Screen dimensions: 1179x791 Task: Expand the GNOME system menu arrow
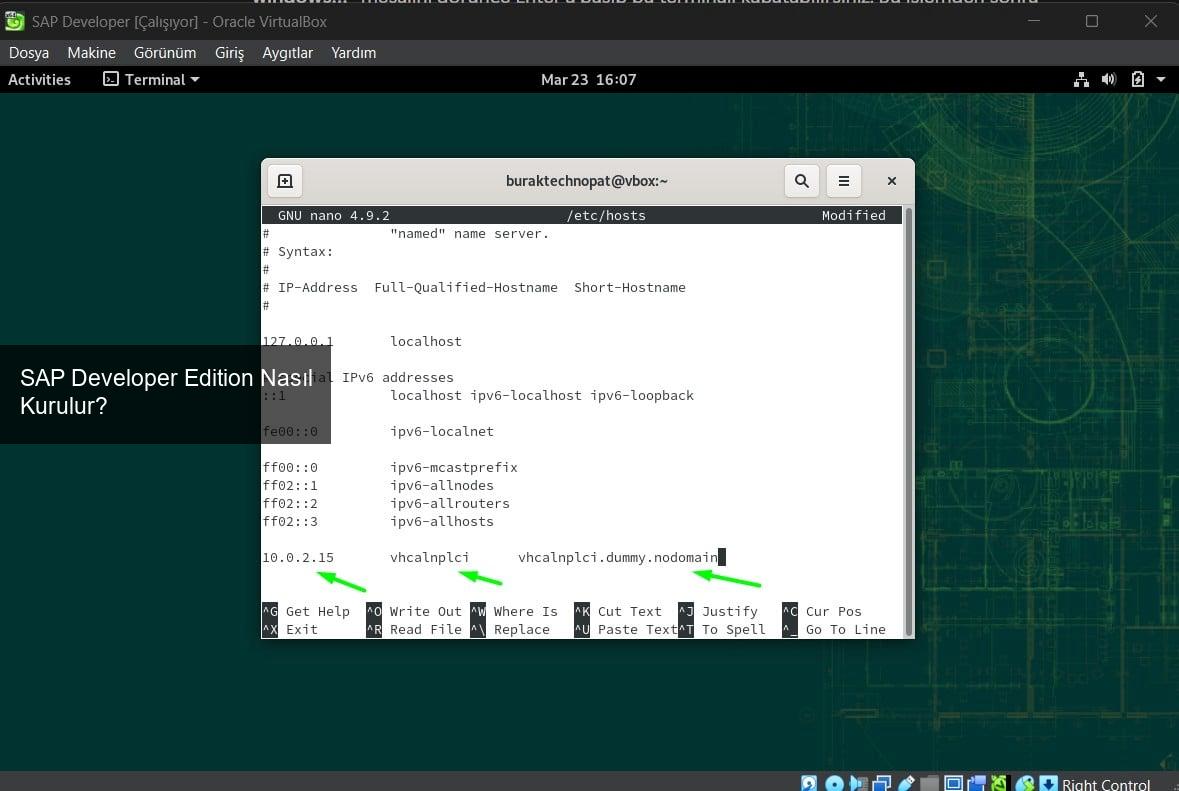click(x=1161, y=80)
